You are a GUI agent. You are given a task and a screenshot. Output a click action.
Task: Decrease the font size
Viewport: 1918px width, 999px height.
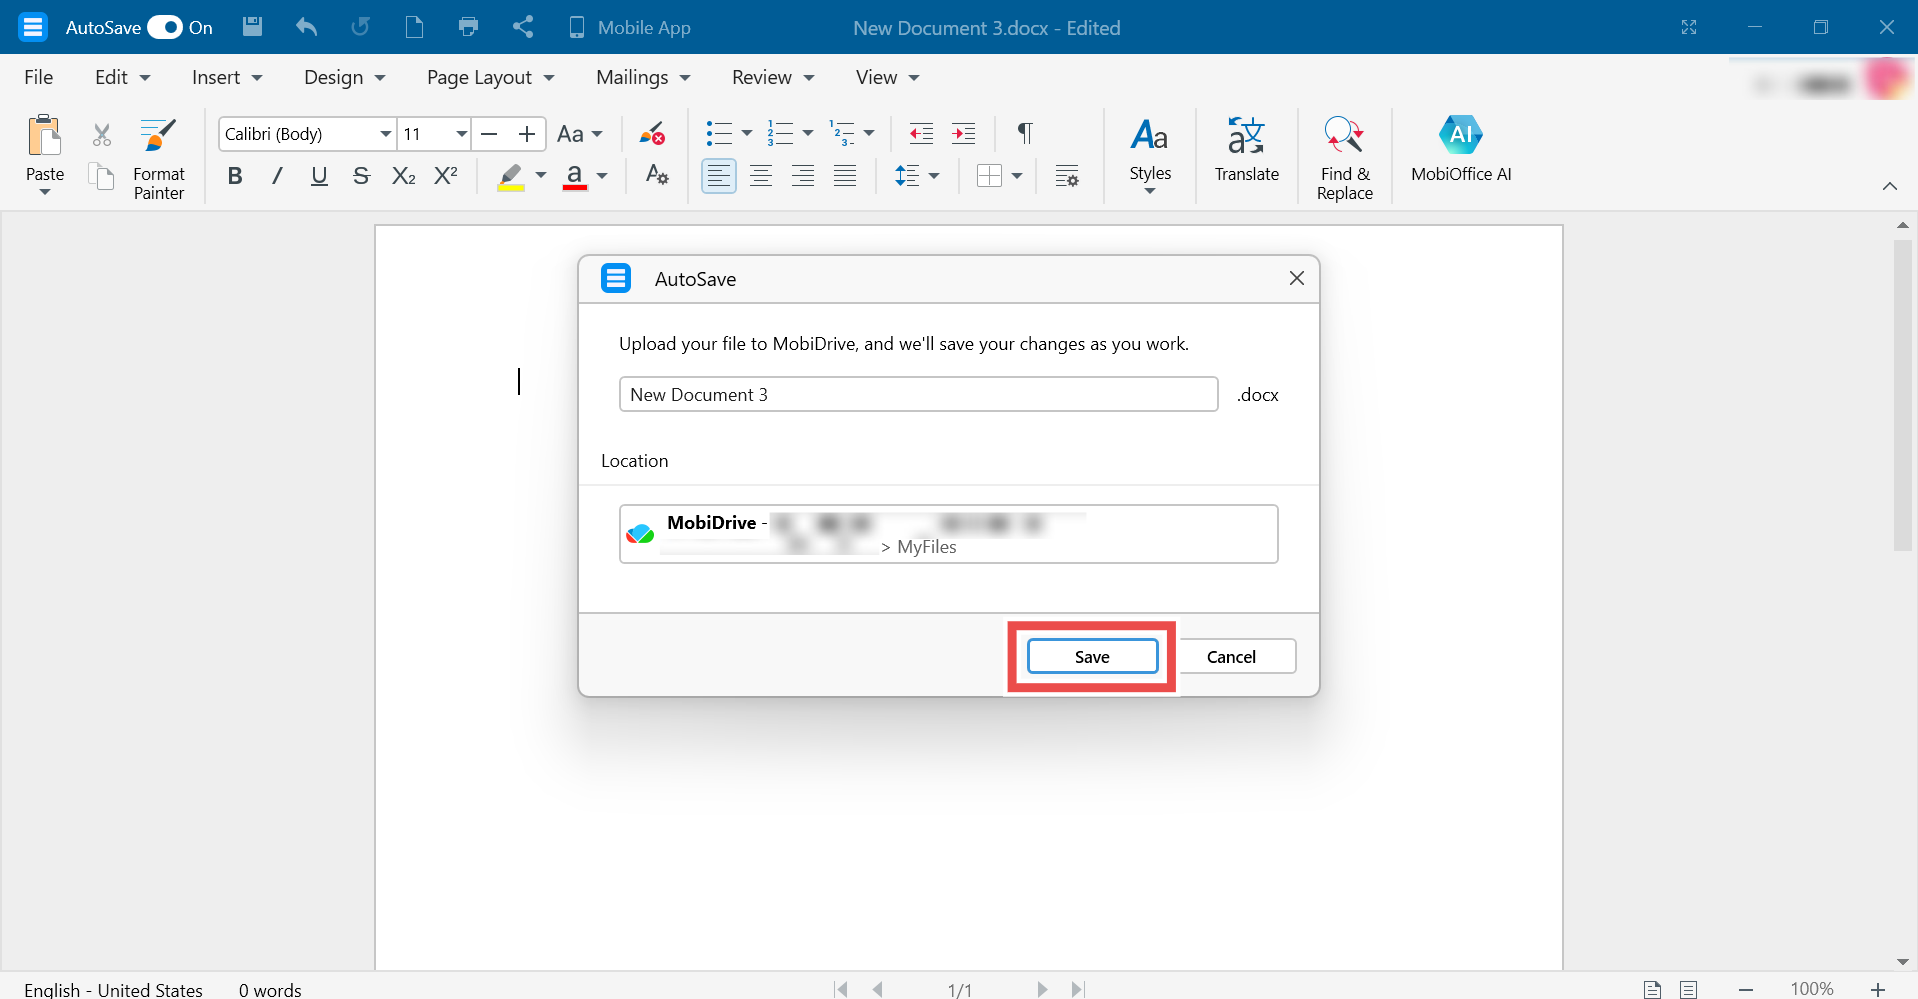tap(489, 134)
